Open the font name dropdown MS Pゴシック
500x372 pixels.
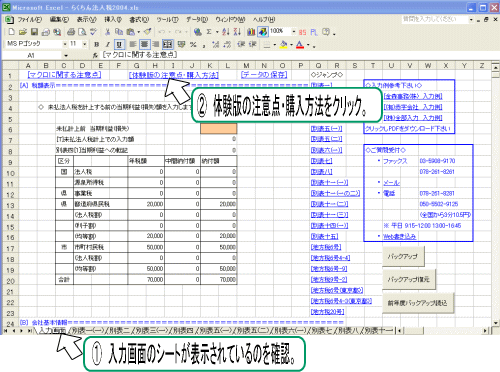click(65, 44)
